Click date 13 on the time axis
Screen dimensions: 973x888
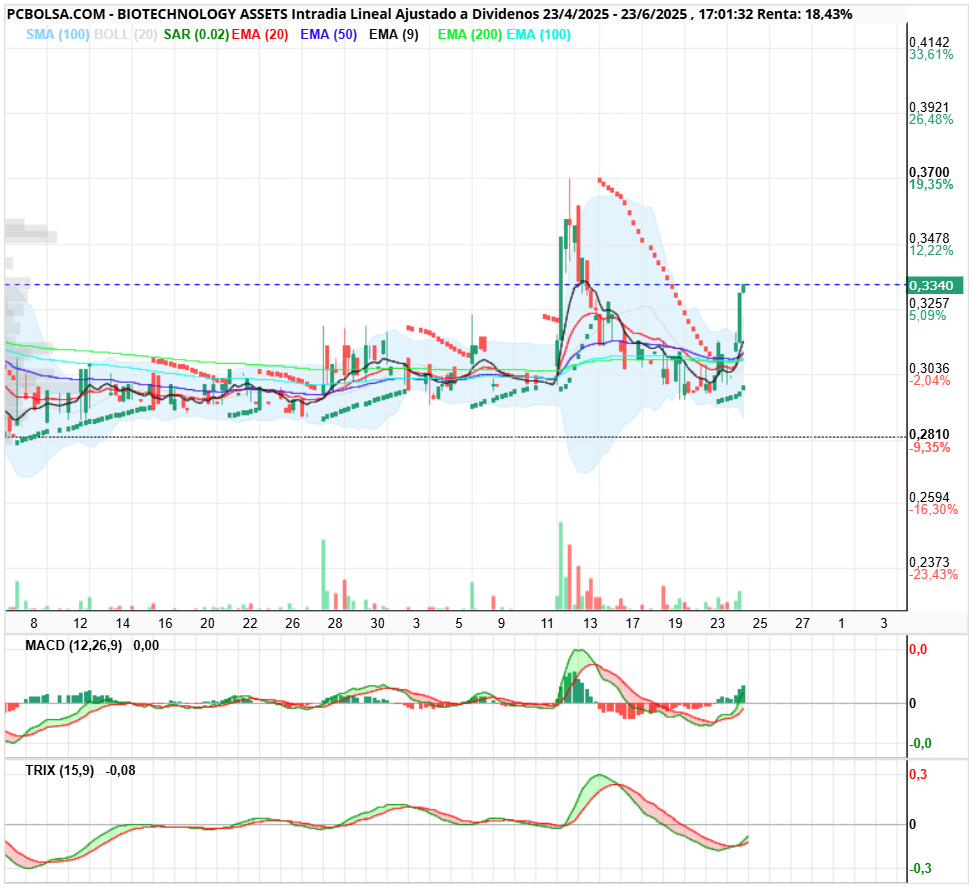[590, 623]
